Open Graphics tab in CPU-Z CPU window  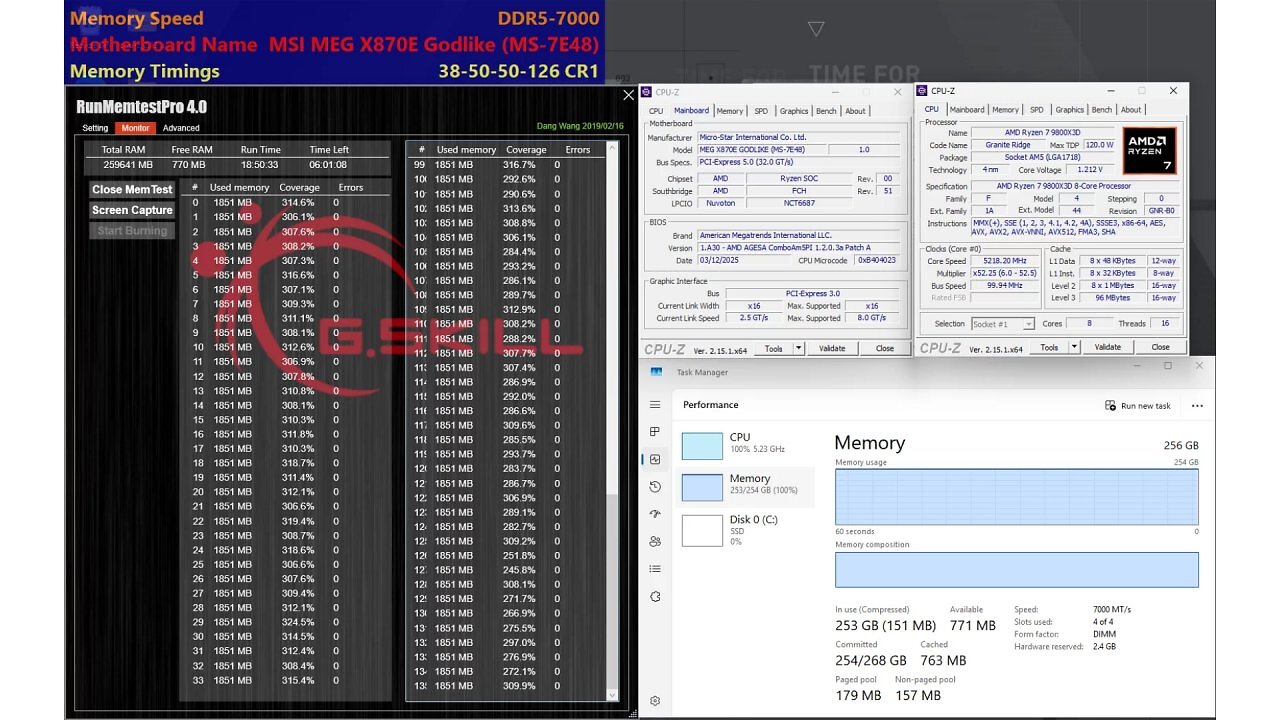click(1069, 110)
